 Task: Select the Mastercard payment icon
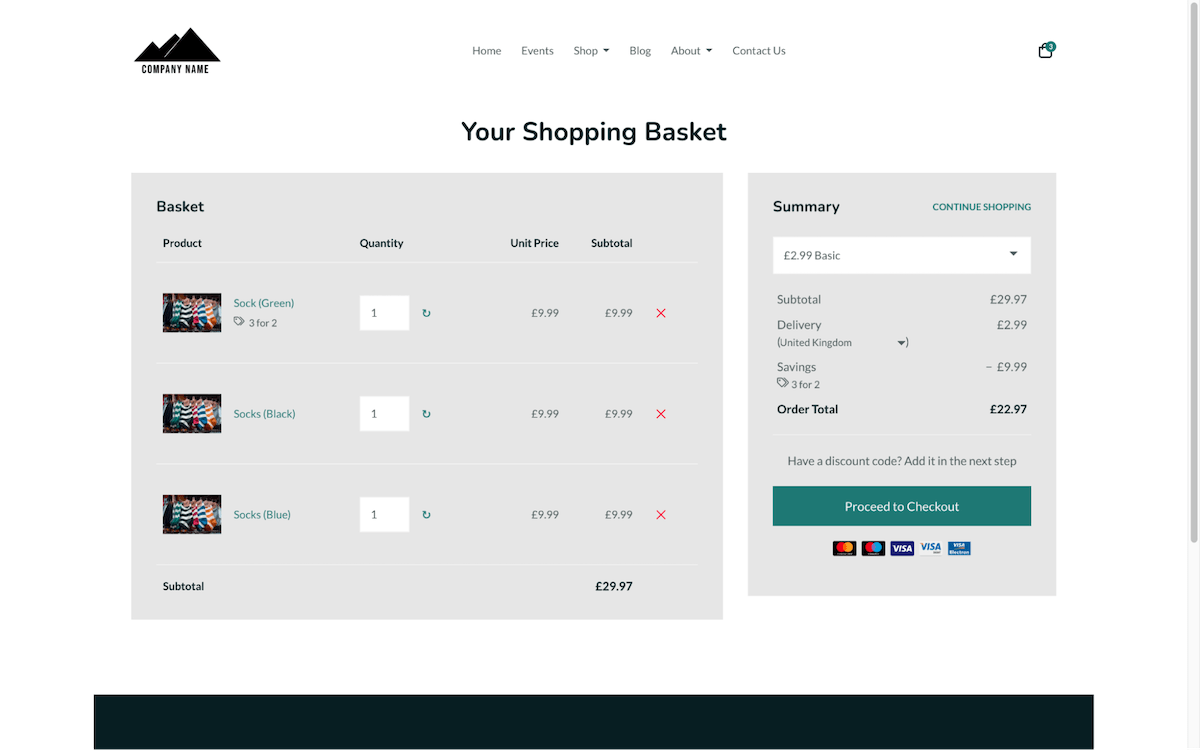(x=844, y=548)
